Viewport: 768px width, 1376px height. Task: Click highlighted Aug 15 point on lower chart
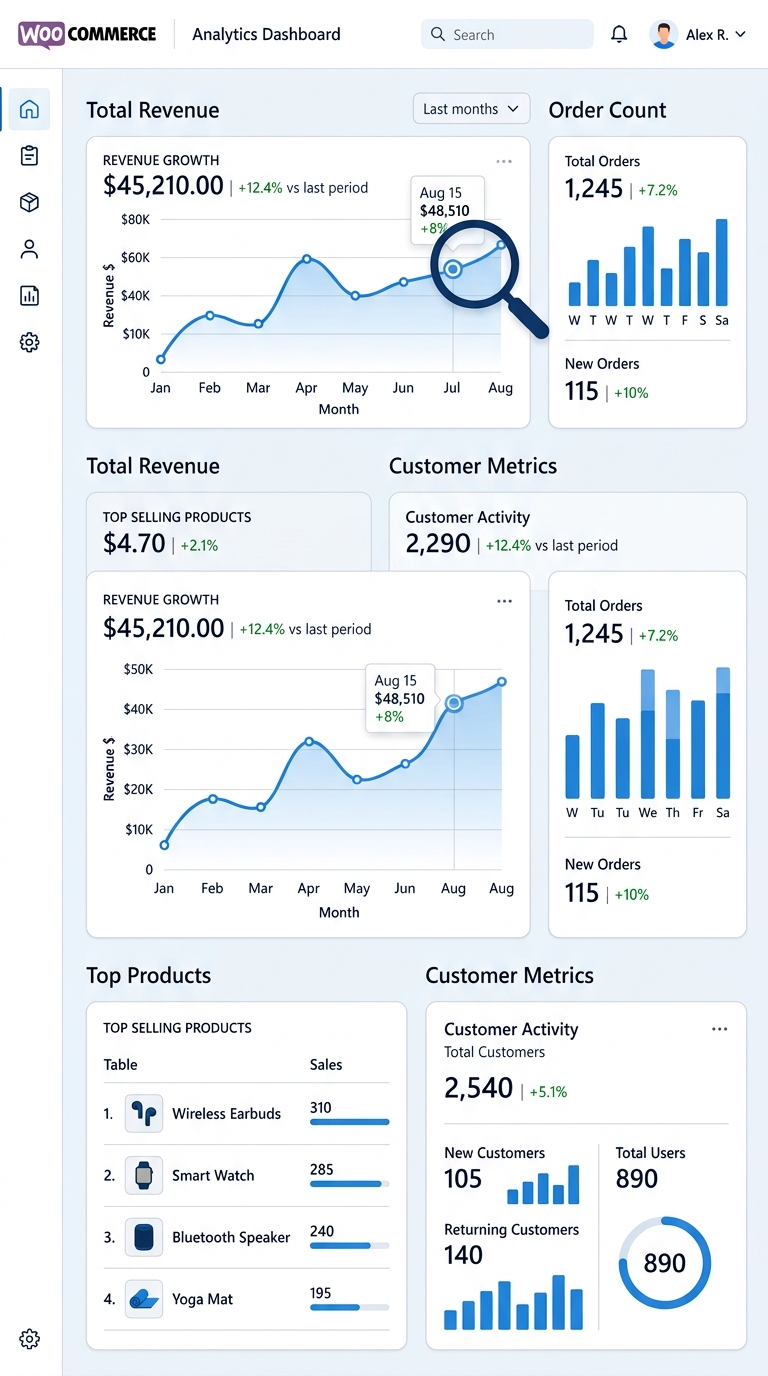[454, 703]
